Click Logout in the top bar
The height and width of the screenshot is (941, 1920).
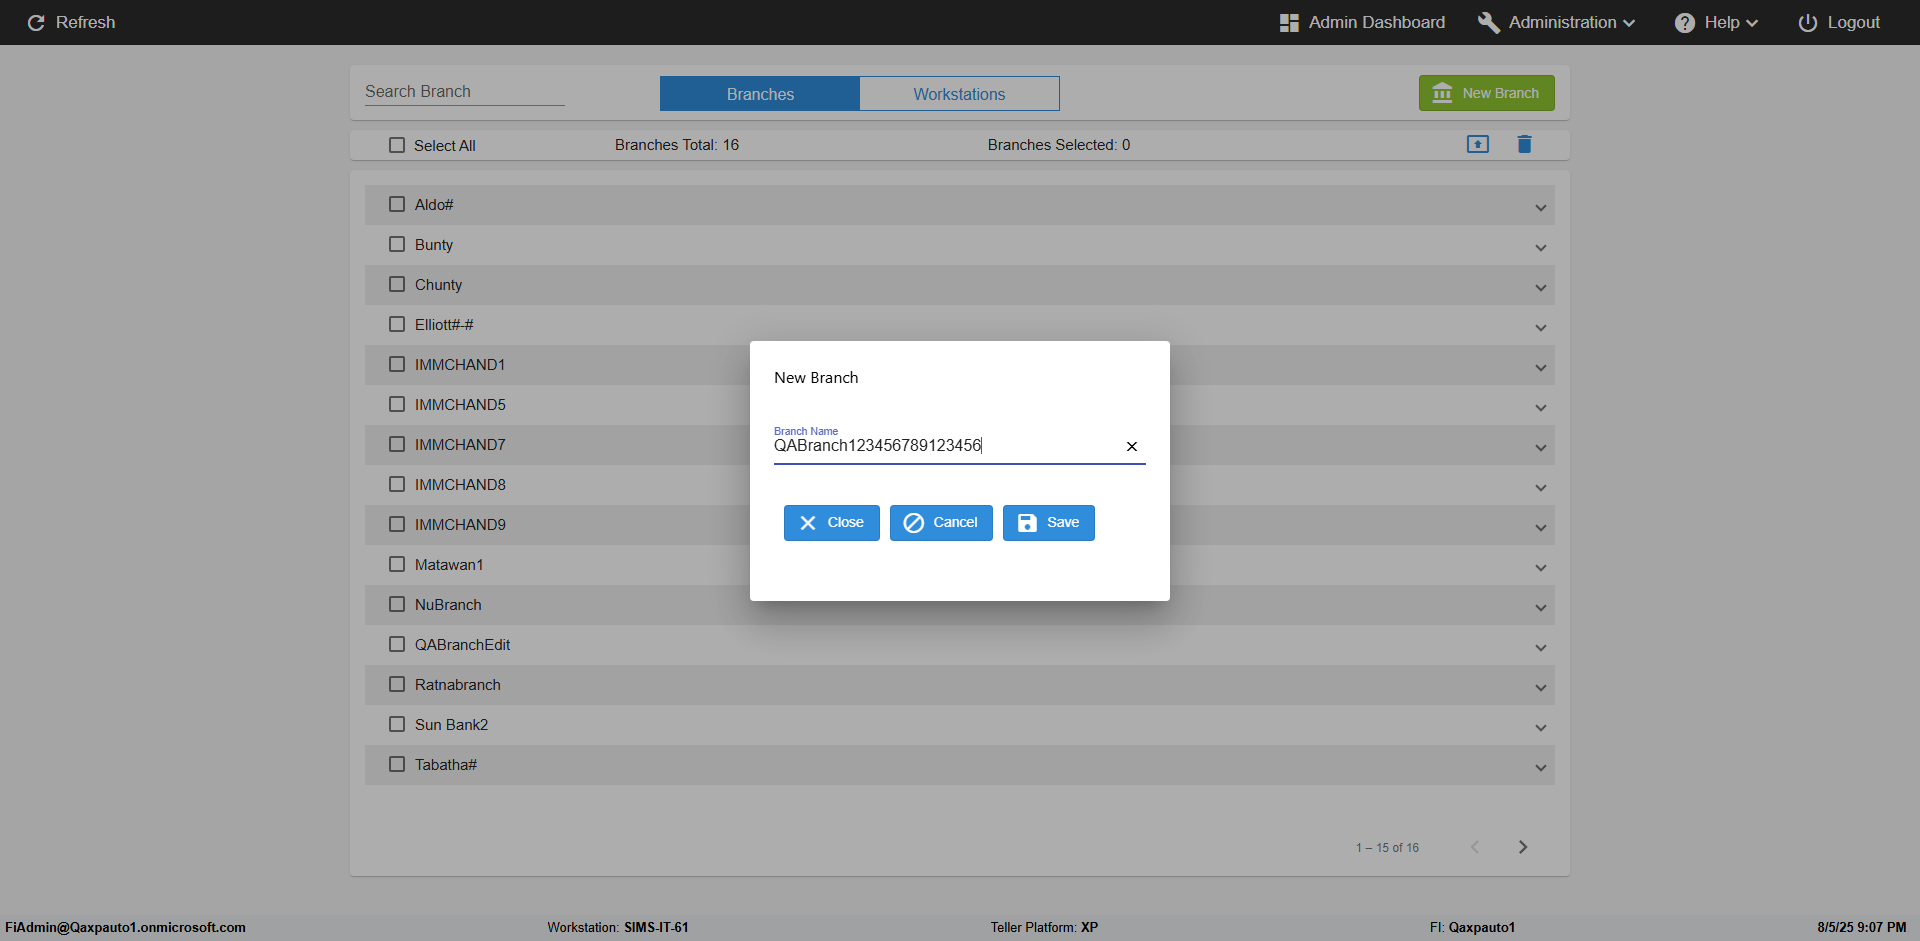click(1839, 22)
